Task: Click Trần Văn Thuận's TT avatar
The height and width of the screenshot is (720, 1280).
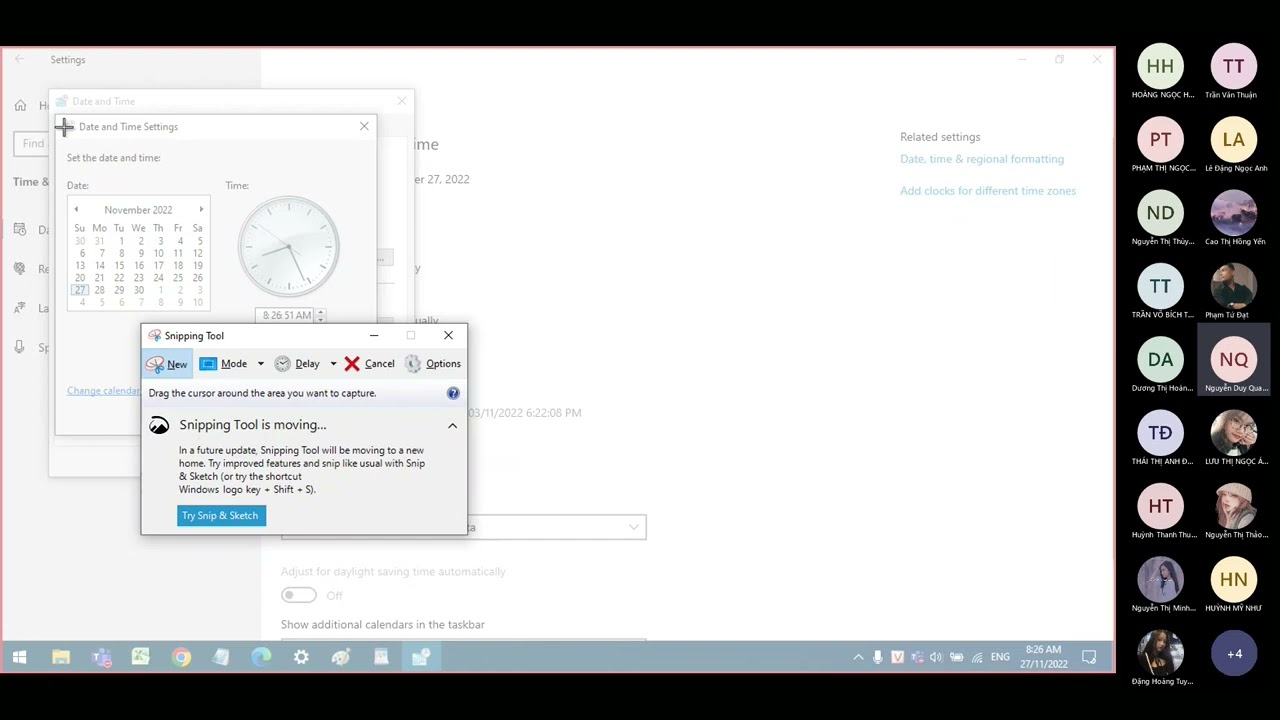Action: tap(1234, 66)
